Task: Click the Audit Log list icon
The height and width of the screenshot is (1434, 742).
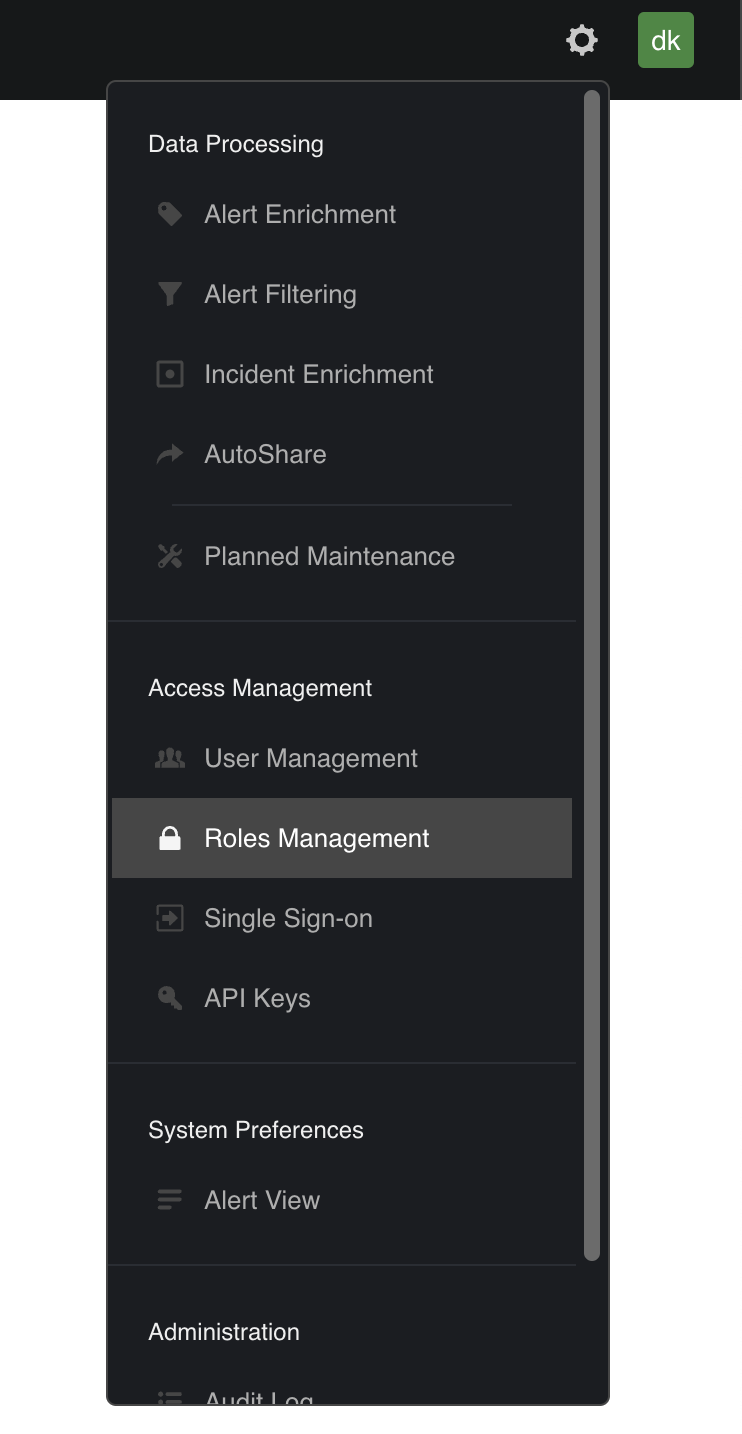Action: (x=169, y=1398)
